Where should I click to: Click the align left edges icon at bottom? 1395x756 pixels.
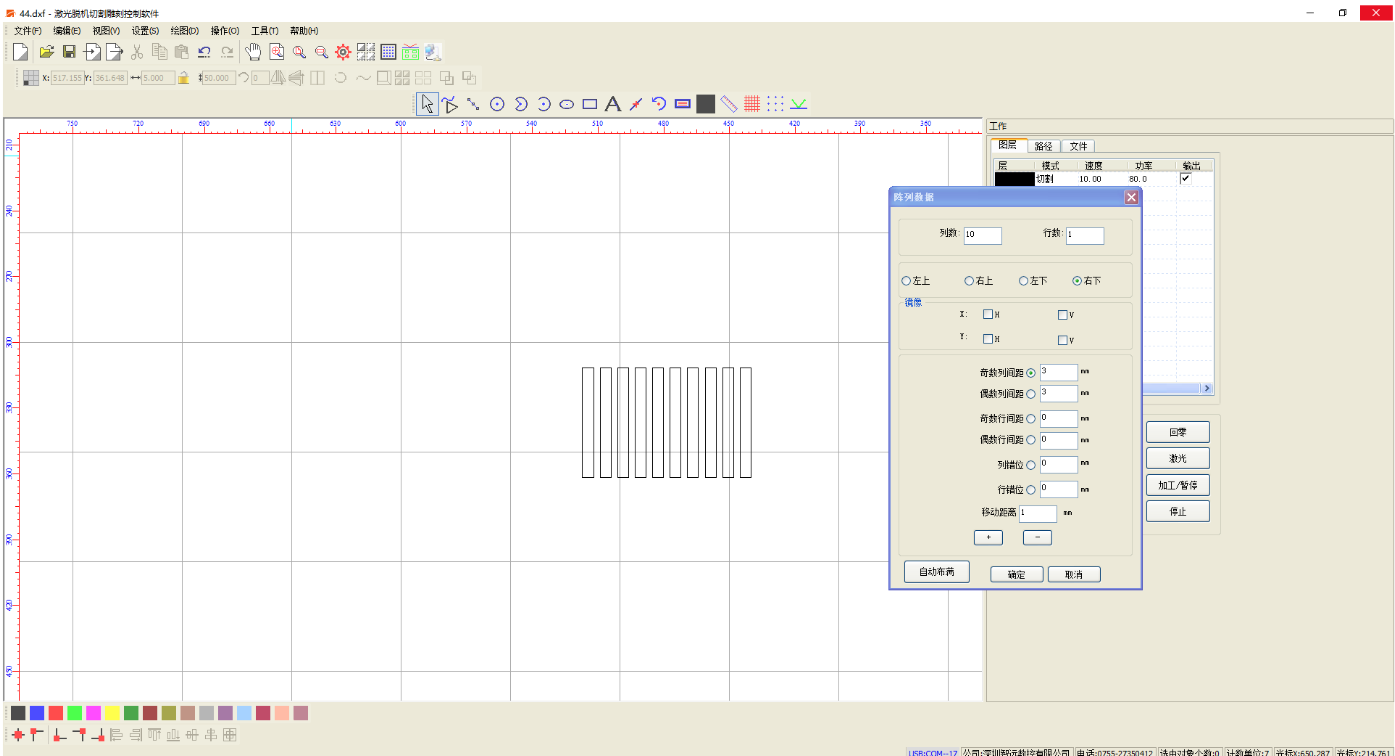(x=117, y=735)
